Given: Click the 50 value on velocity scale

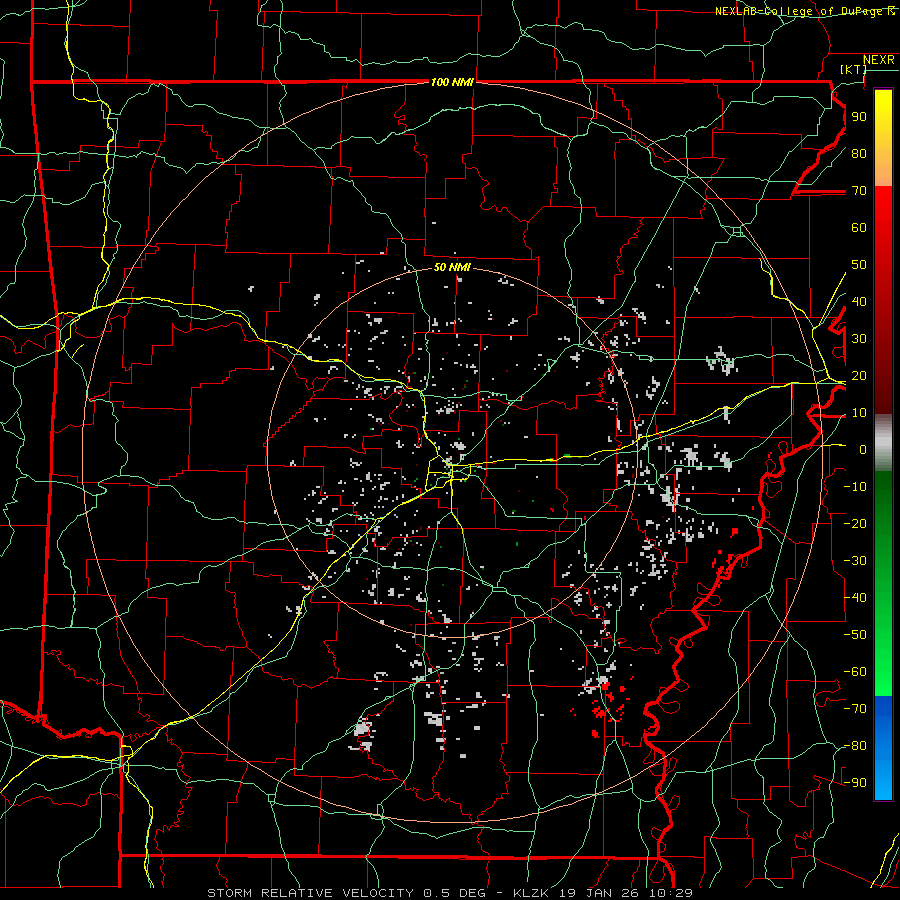Looking at the screenshot, I should click(859, 265).
